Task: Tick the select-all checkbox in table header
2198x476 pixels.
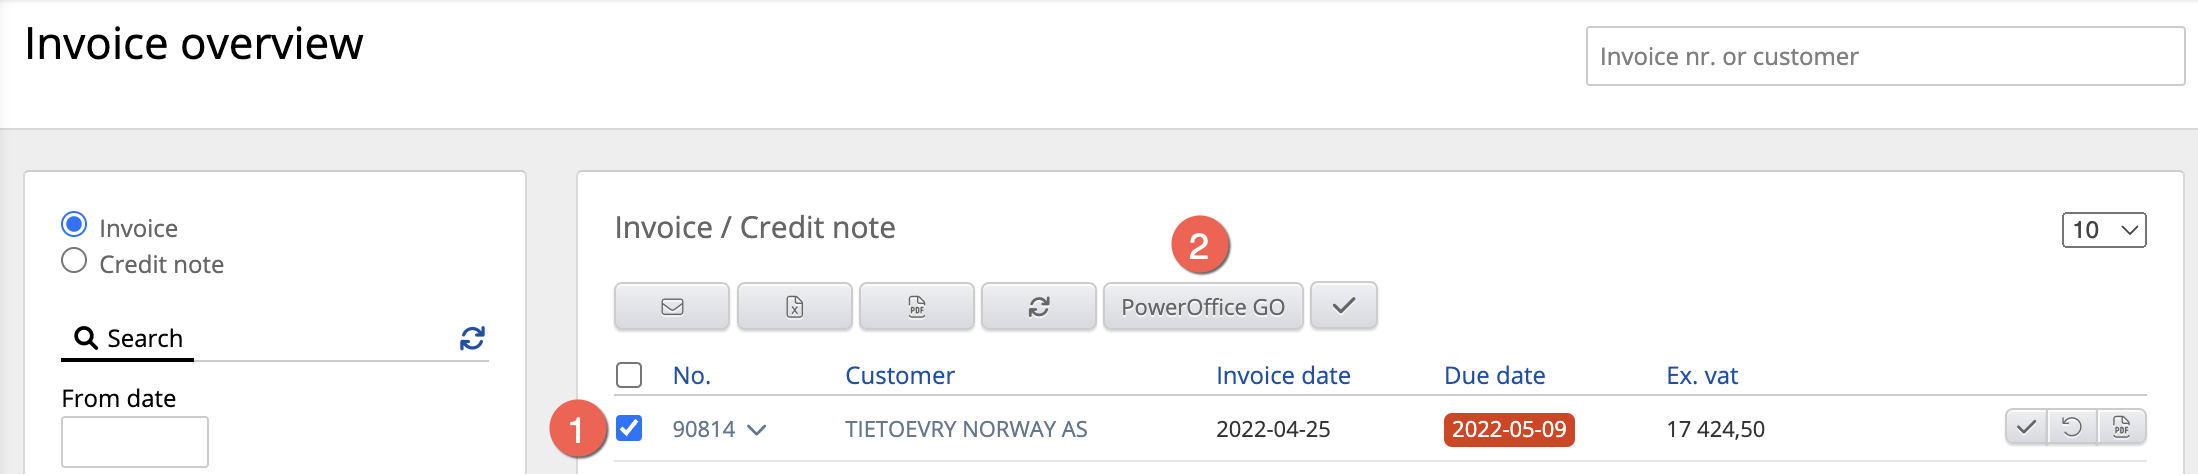Action: click(x=629, y=375)
